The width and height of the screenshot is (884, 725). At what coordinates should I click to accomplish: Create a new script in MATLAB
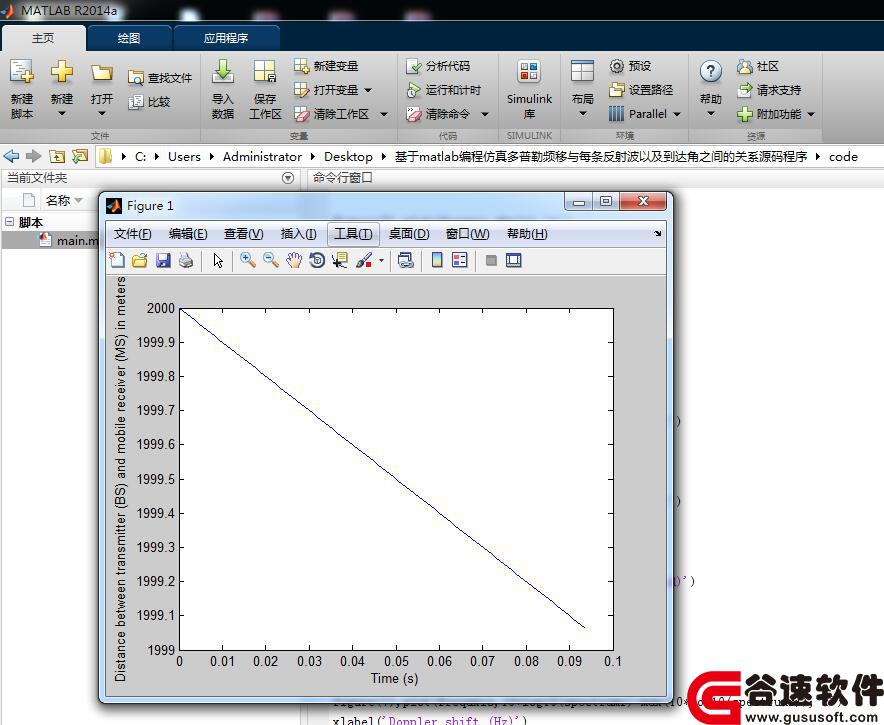click(21, 89)
